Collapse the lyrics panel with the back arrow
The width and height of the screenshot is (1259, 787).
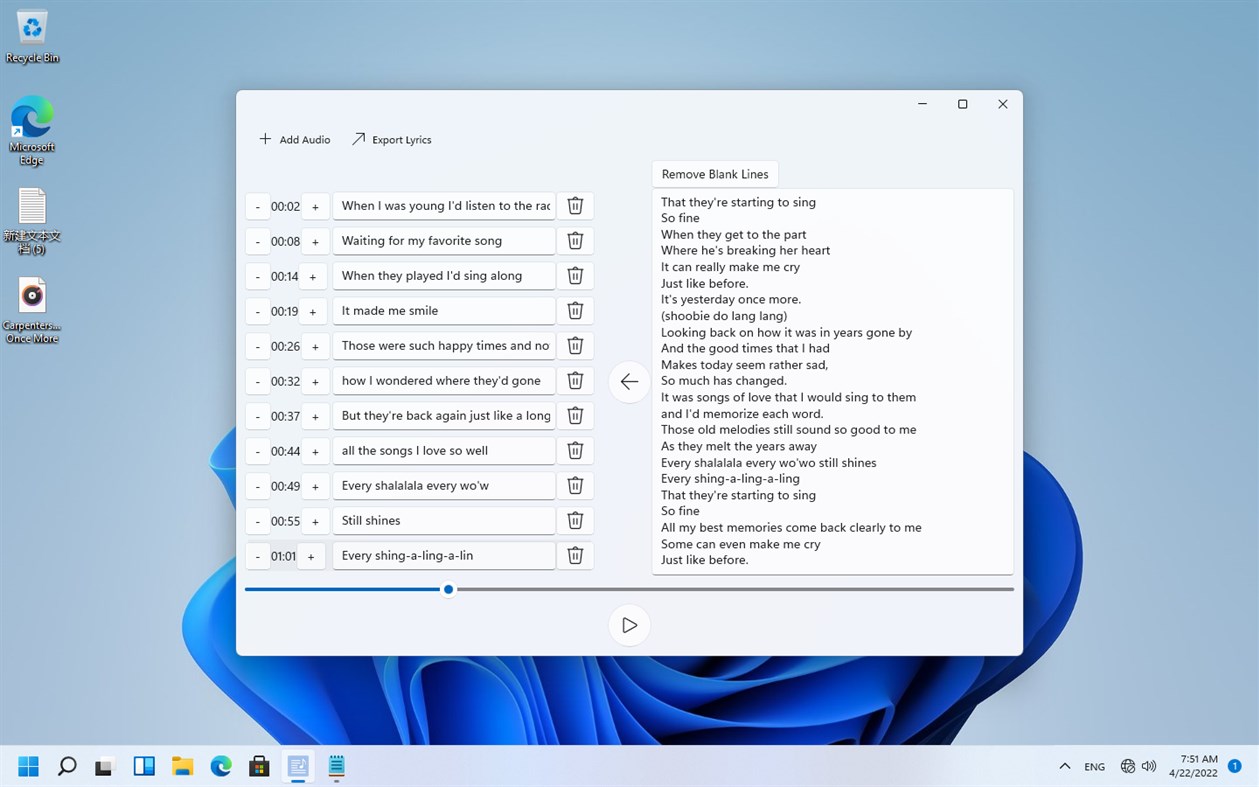click(629, 381)
